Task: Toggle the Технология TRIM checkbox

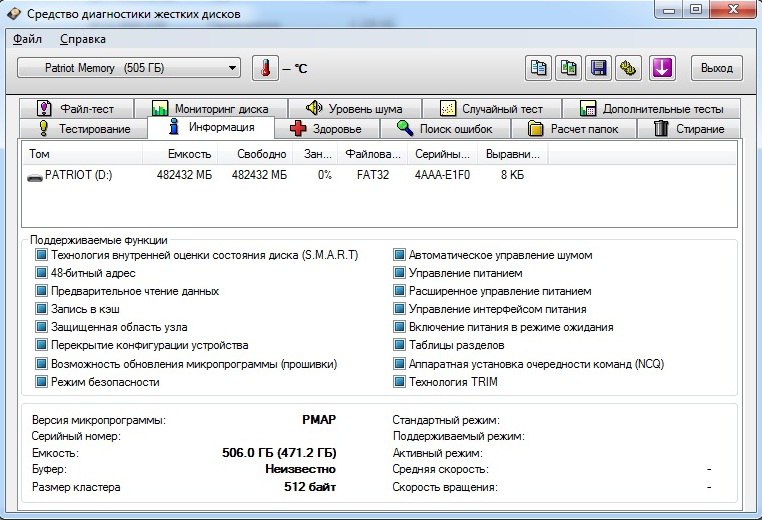Action: click(400, 381)
